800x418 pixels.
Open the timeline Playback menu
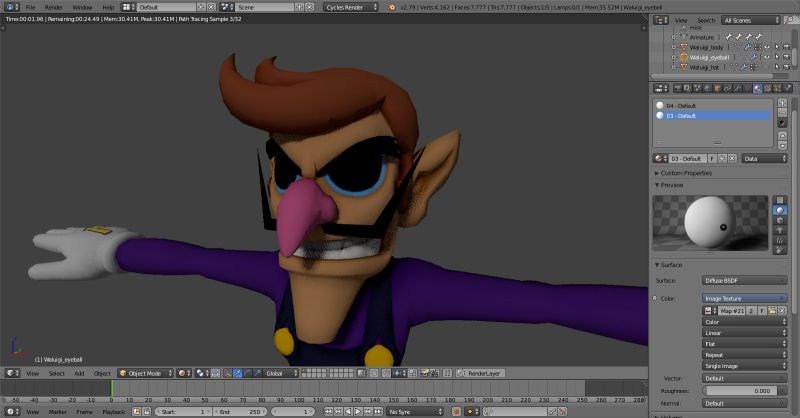pyautogui.click(x=114, y=412)
